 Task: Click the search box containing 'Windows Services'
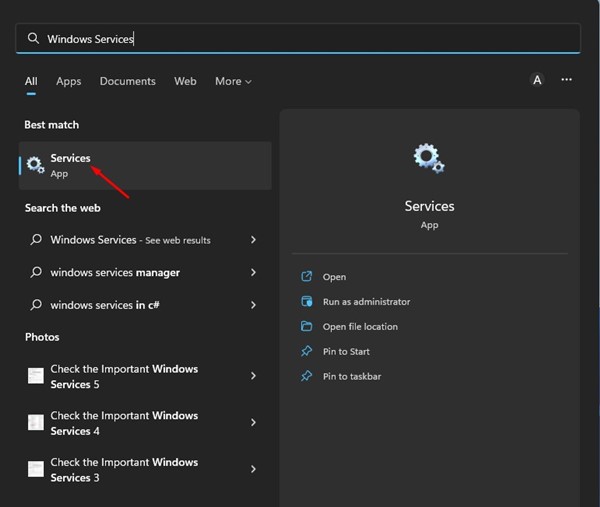pos(298,38)
